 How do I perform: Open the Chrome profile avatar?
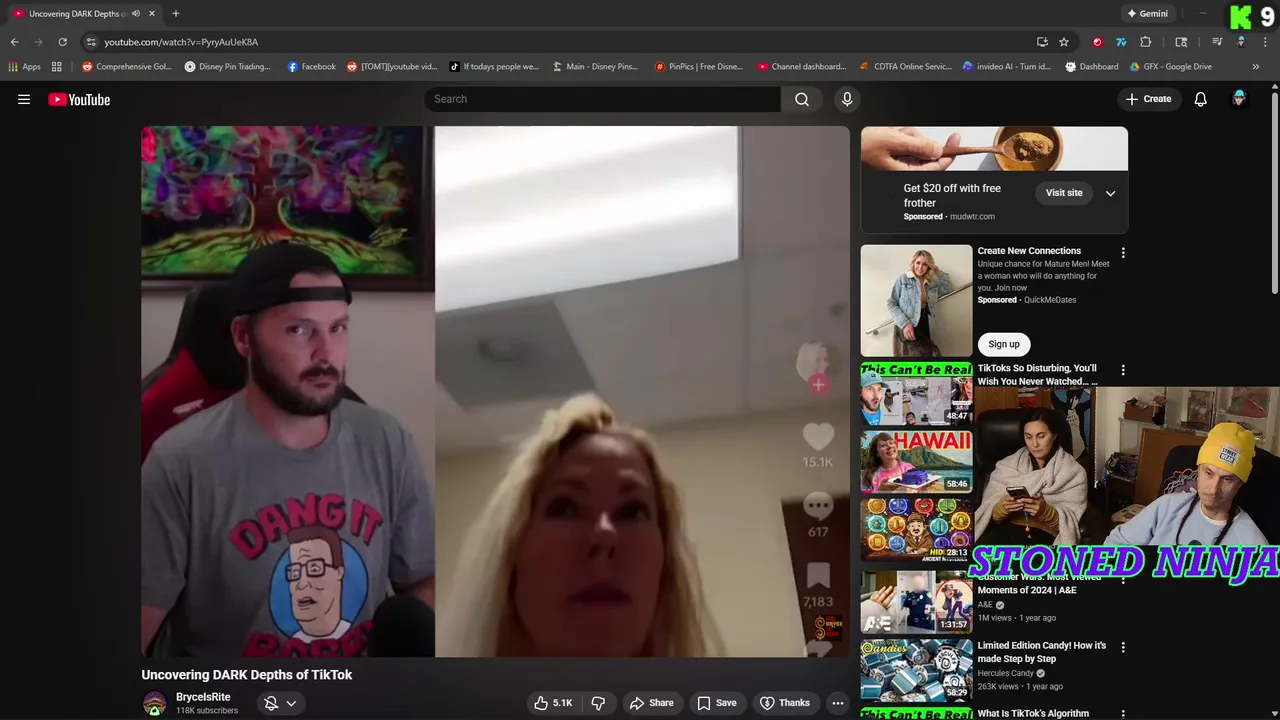pos(1241,42)
